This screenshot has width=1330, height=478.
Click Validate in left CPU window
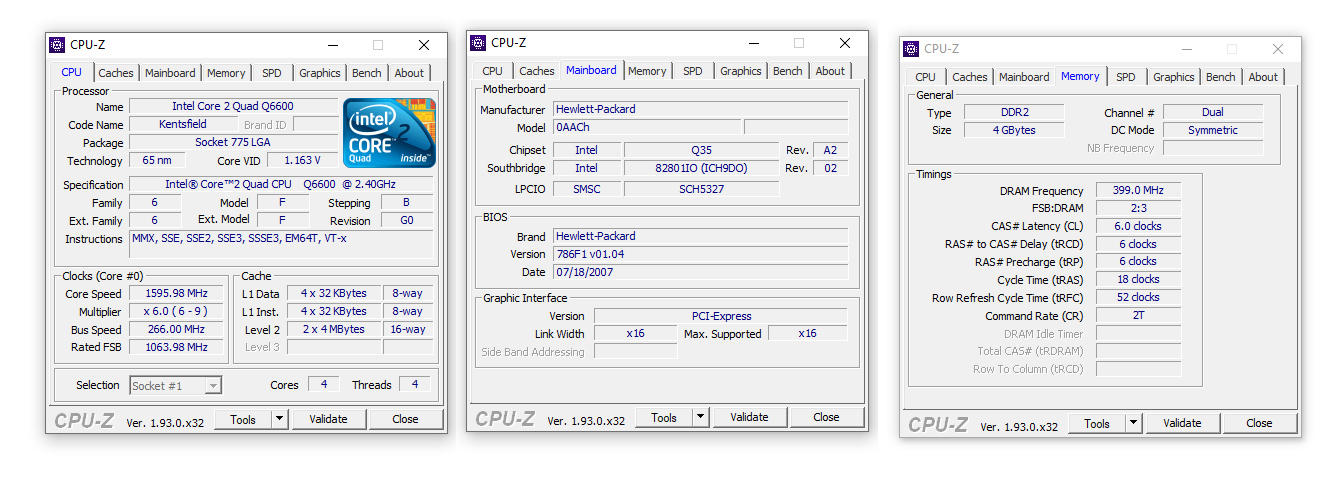[x=329, y=420]
